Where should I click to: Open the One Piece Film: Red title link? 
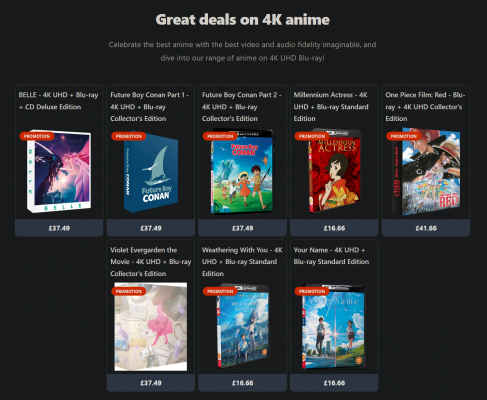pos(425,107)
